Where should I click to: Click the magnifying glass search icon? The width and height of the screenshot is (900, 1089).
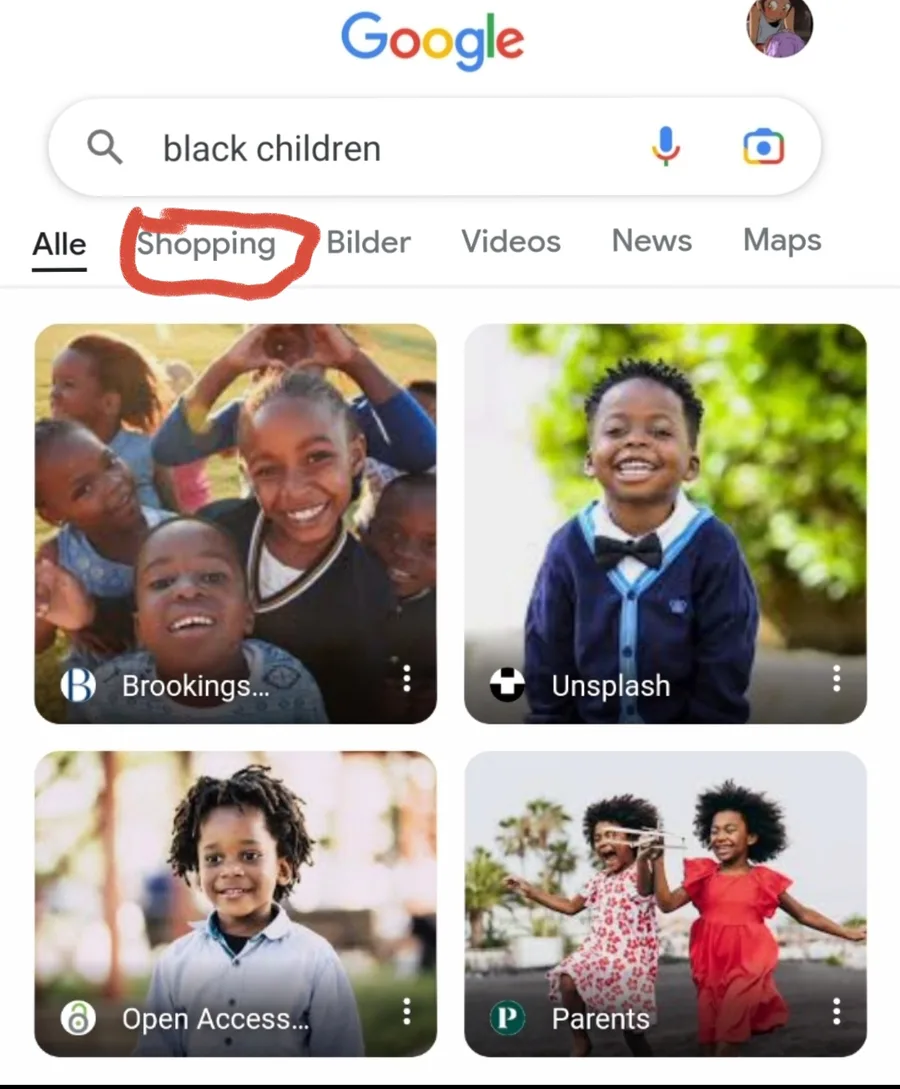click(104, 147)
